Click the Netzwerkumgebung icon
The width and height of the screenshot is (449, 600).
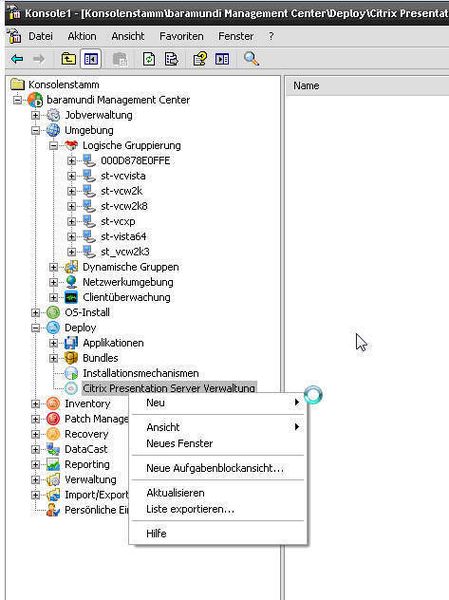[71, 282]
